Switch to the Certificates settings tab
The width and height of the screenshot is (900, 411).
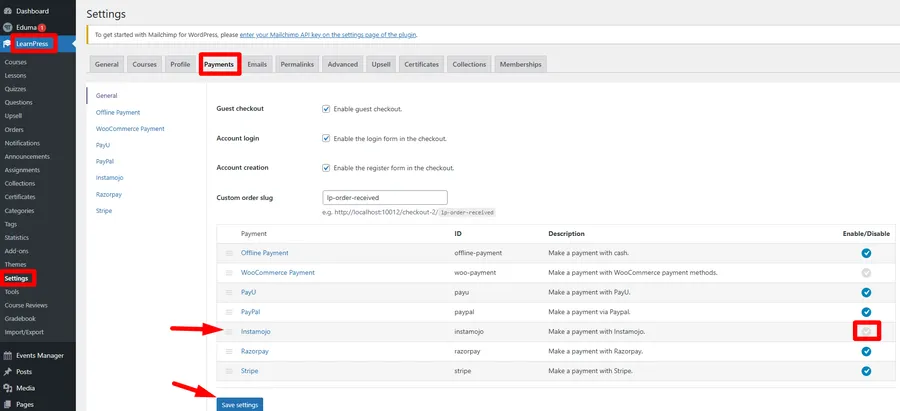pos(421,64)
